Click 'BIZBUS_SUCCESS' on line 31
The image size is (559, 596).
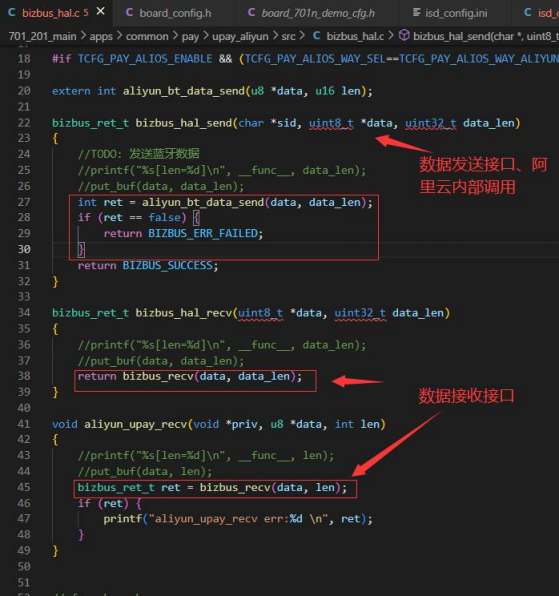[x=167, y=265]
